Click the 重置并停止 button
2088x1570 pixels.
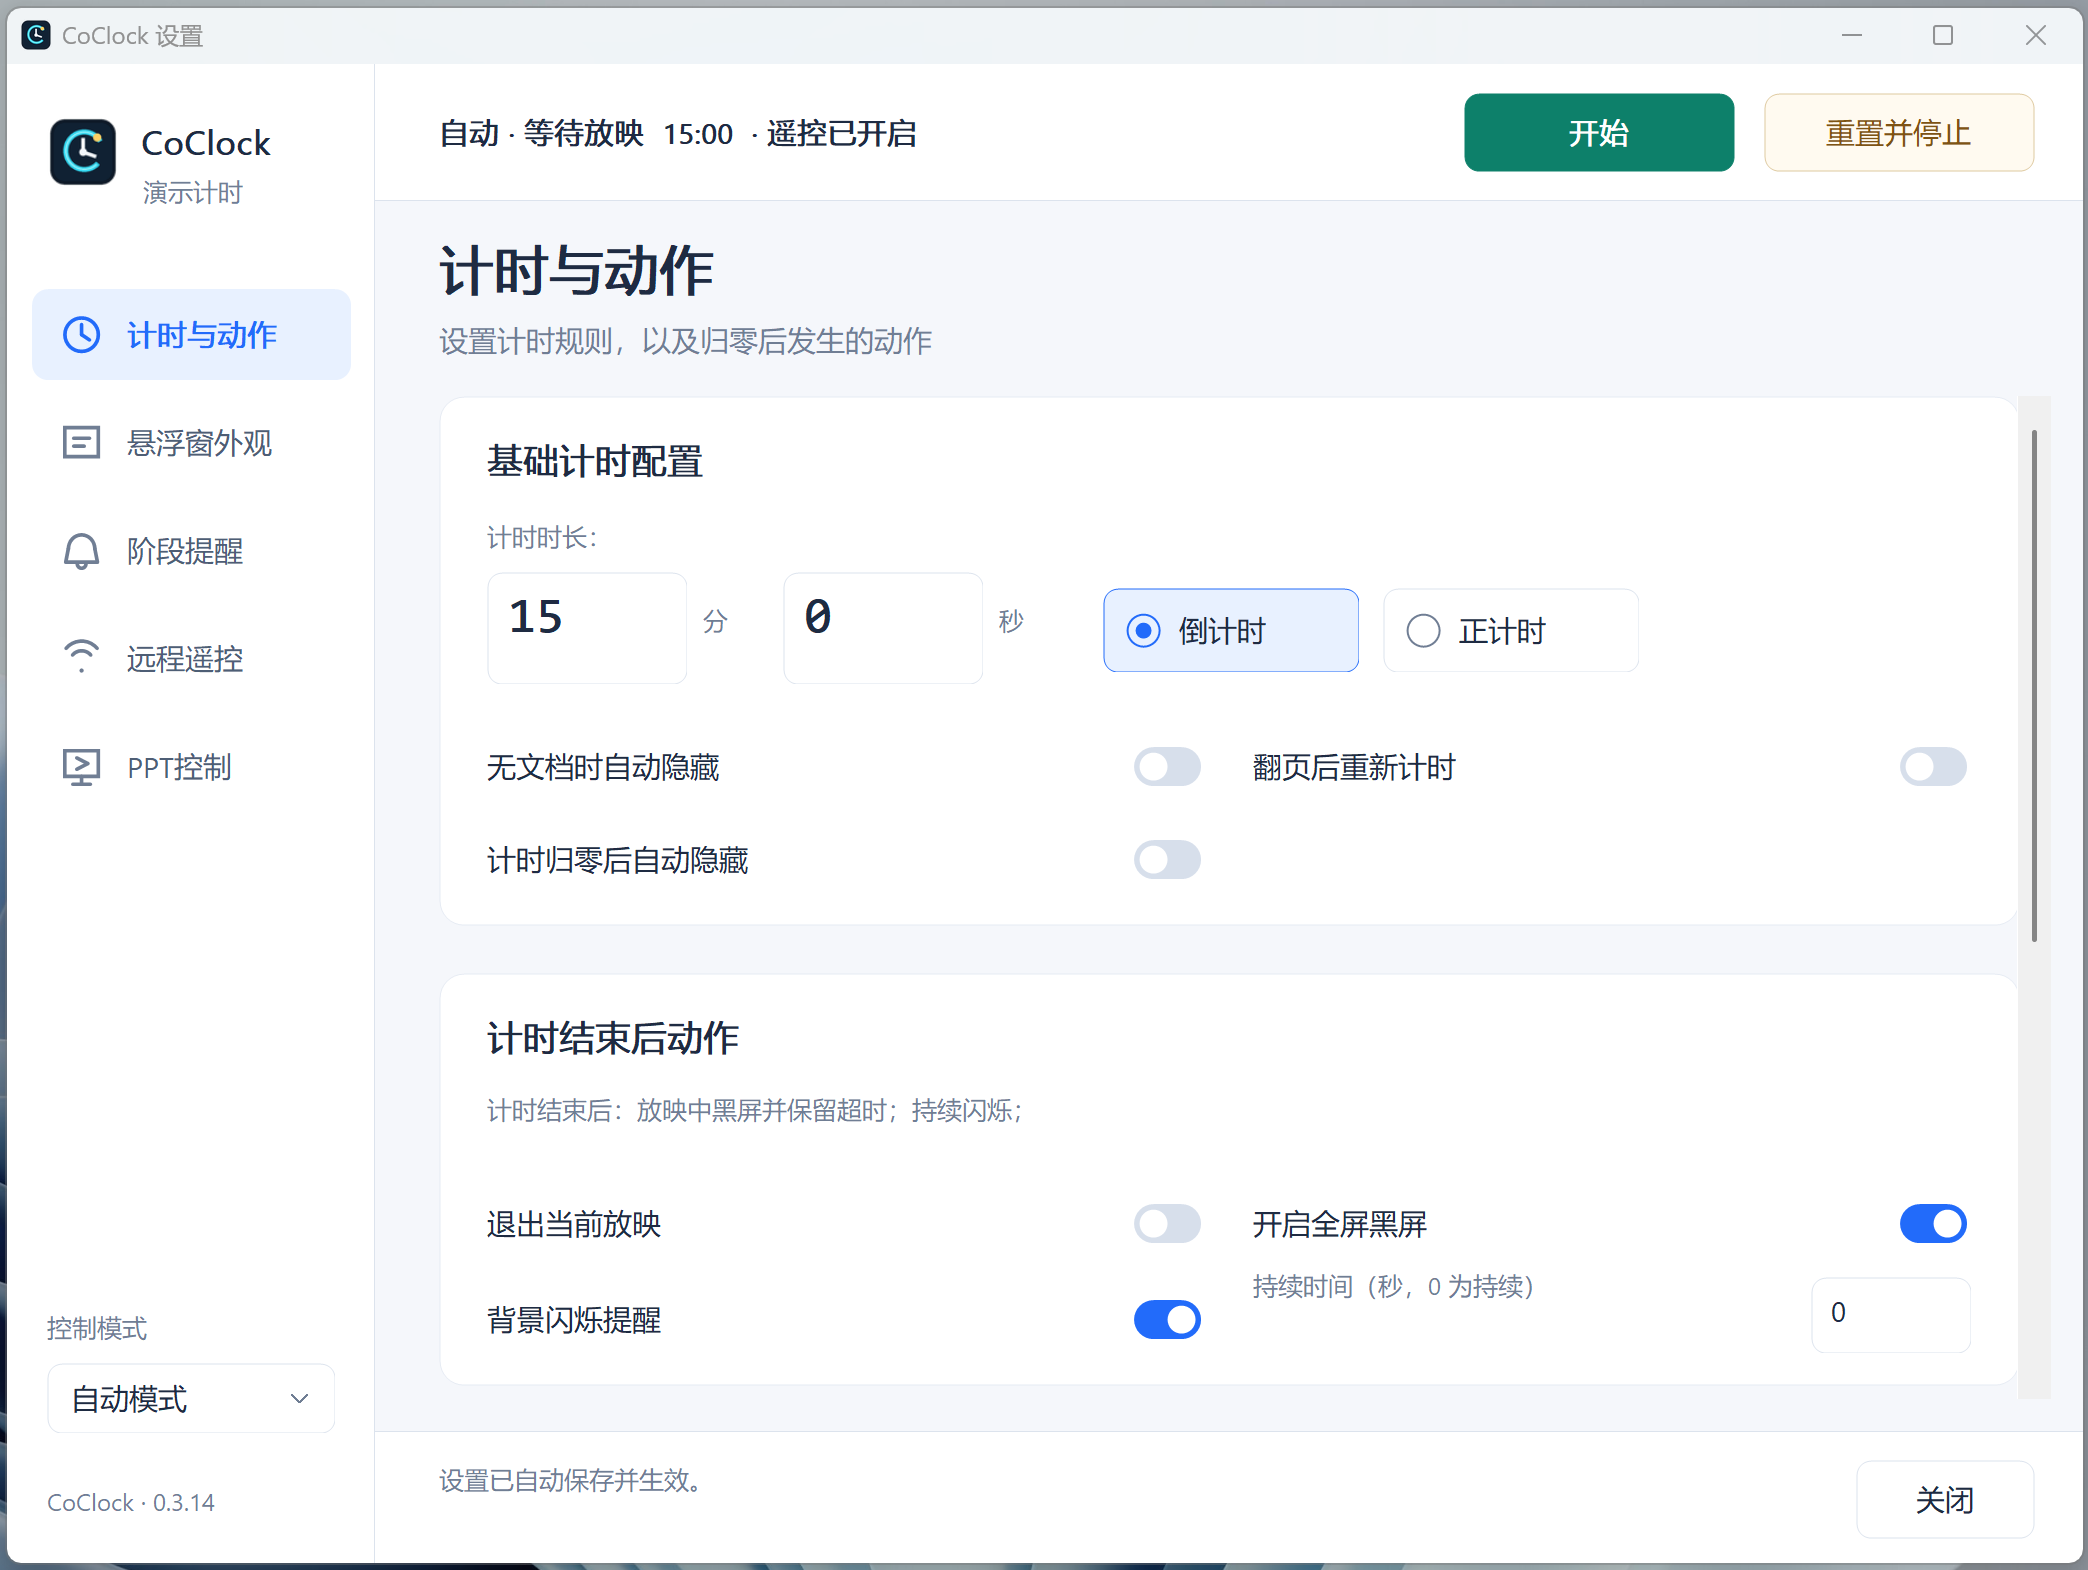1899,133
